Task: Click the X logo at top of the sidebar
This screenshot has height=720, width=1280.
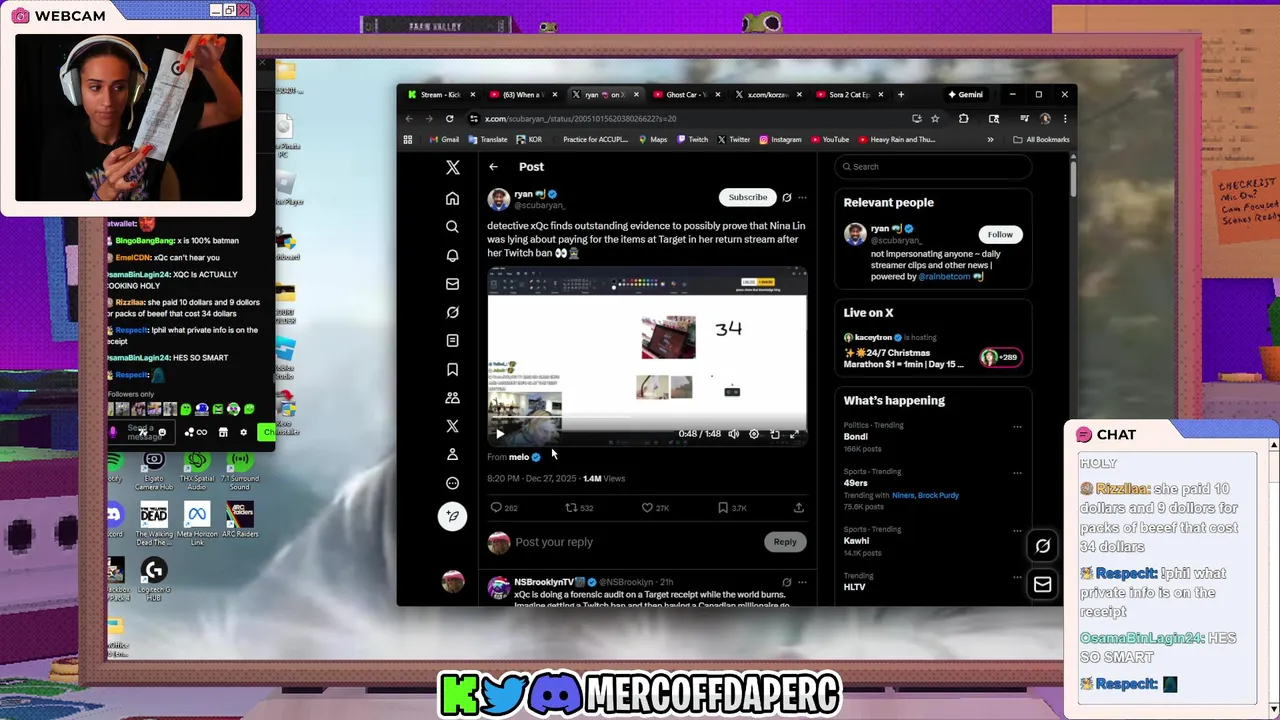Action: 452,168
